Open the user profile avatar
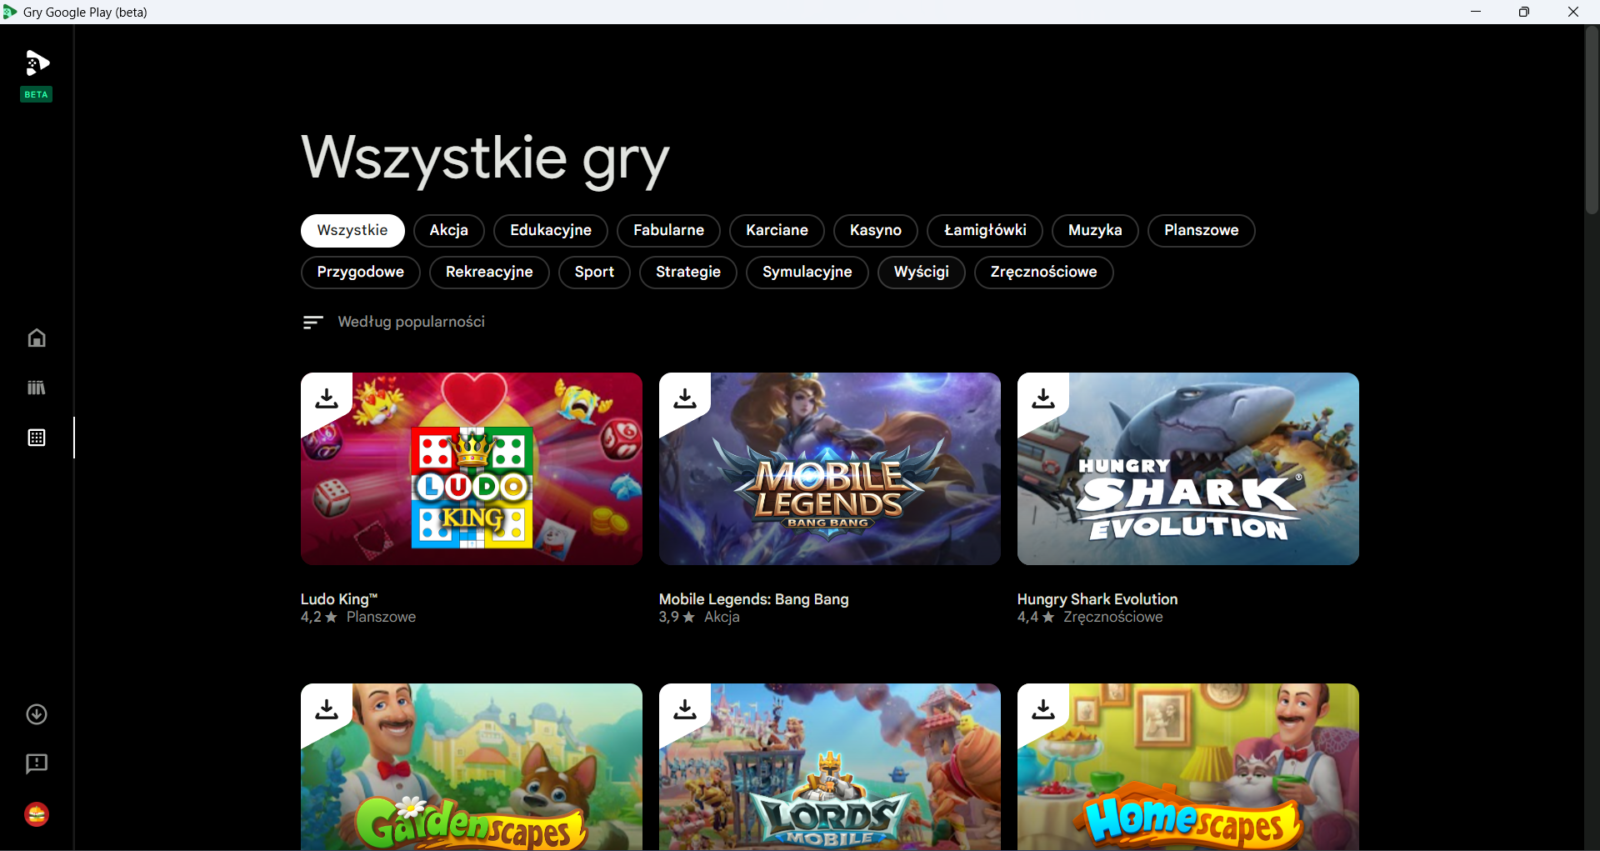Screen dimensions: 1600x851 pos(37,814)
